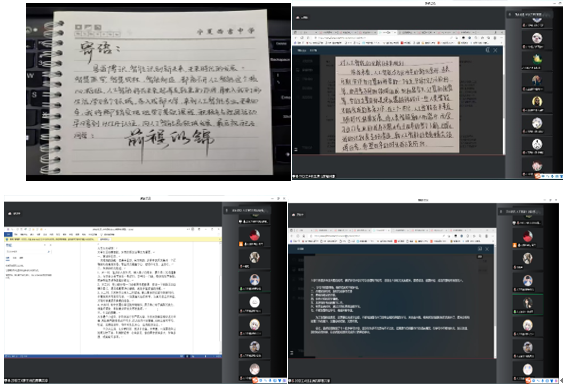The image size is (563, 388).
Task: Click the button on Word's yellow protected-view bar
Action: (x=104, y=239)
